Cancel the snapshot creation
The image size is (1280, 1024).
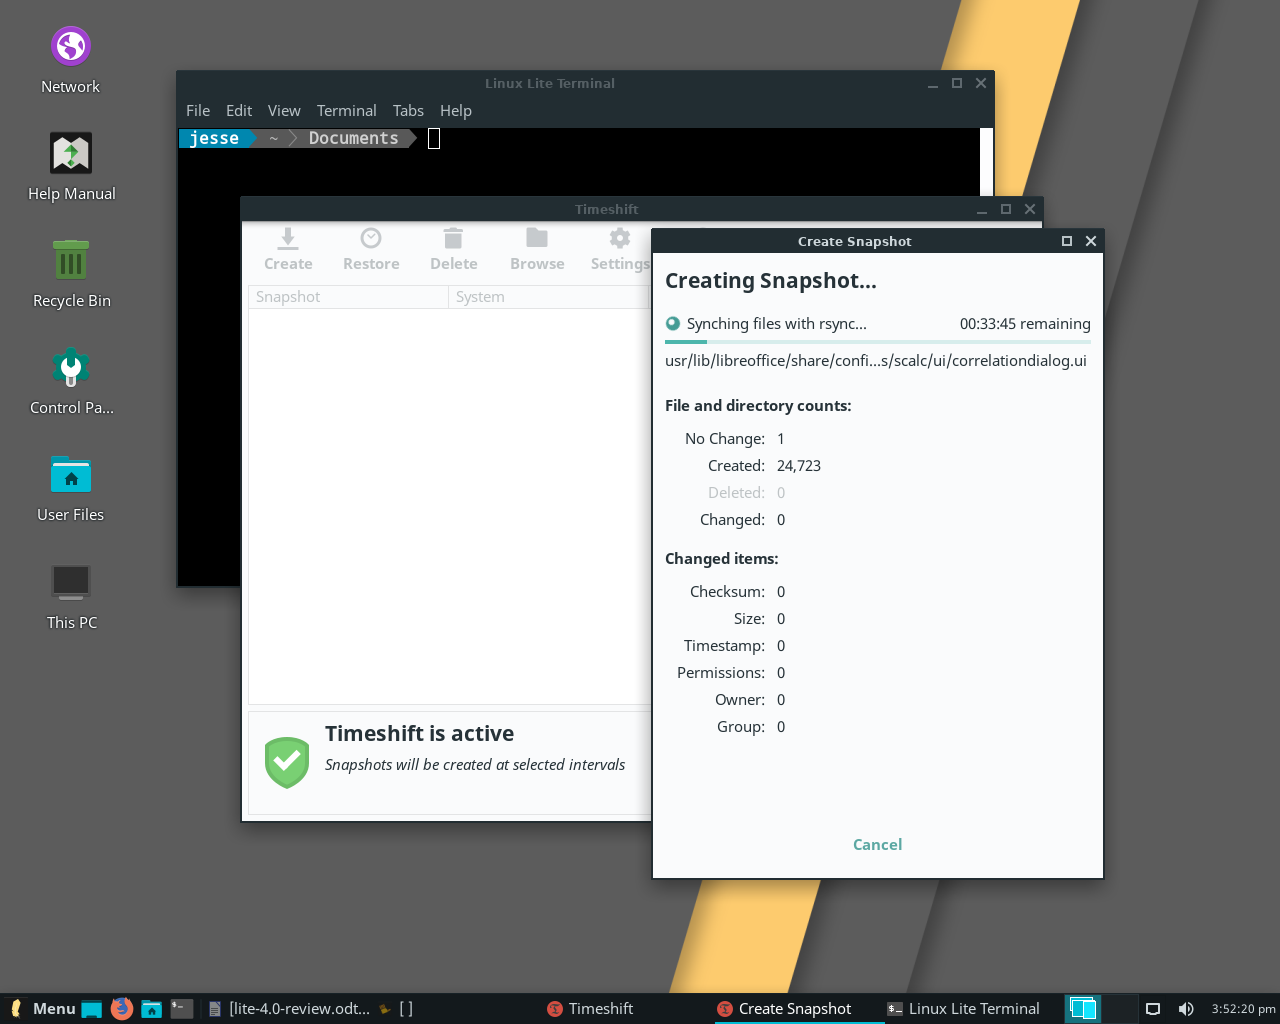coord(878,845)
